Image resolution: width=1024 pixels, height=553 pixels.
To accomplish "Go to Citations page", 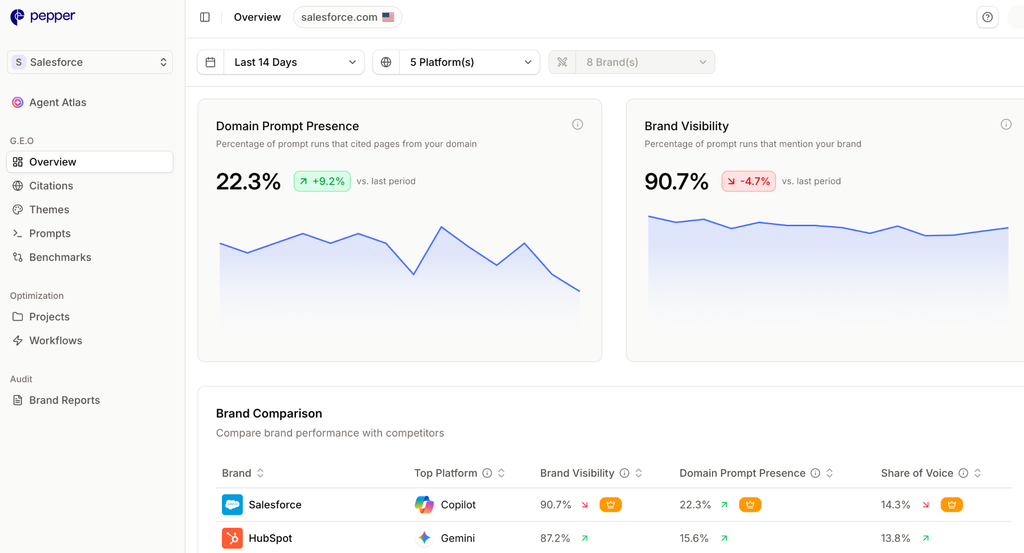I will click(90, 185).
